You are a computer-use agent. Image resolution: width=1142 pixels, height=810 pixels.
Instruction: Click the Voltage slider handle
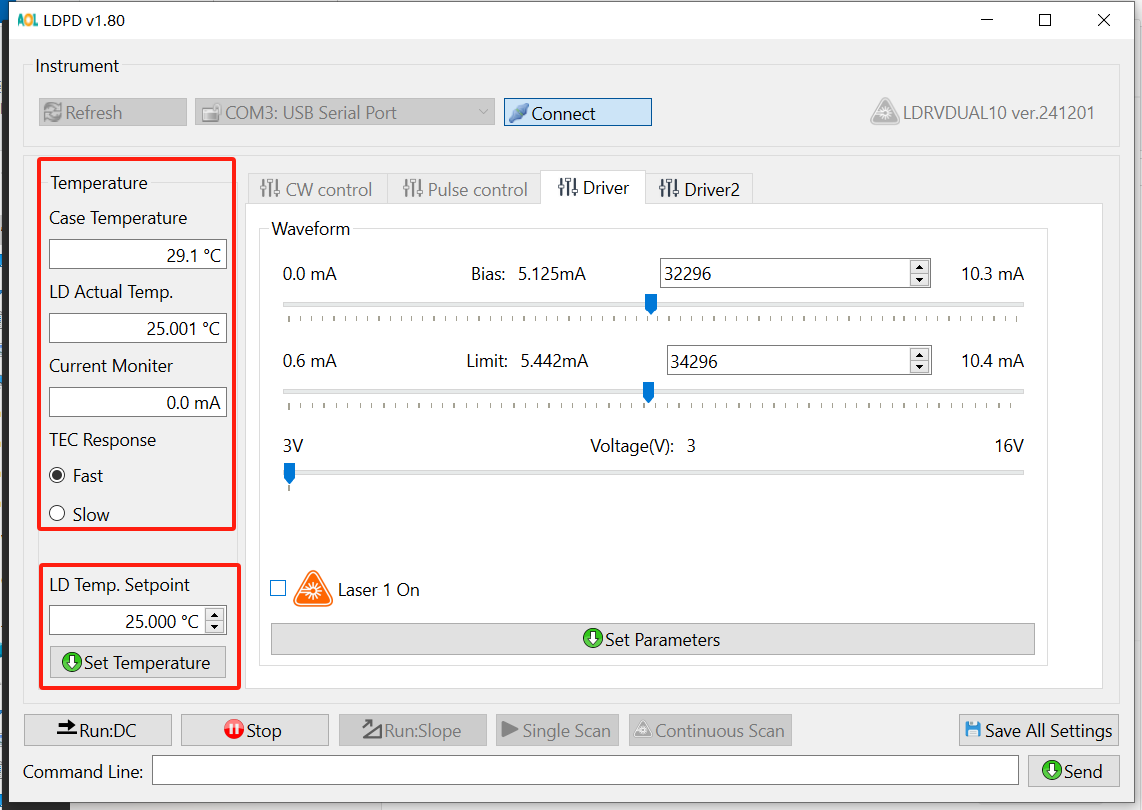[x=289, y=472]
